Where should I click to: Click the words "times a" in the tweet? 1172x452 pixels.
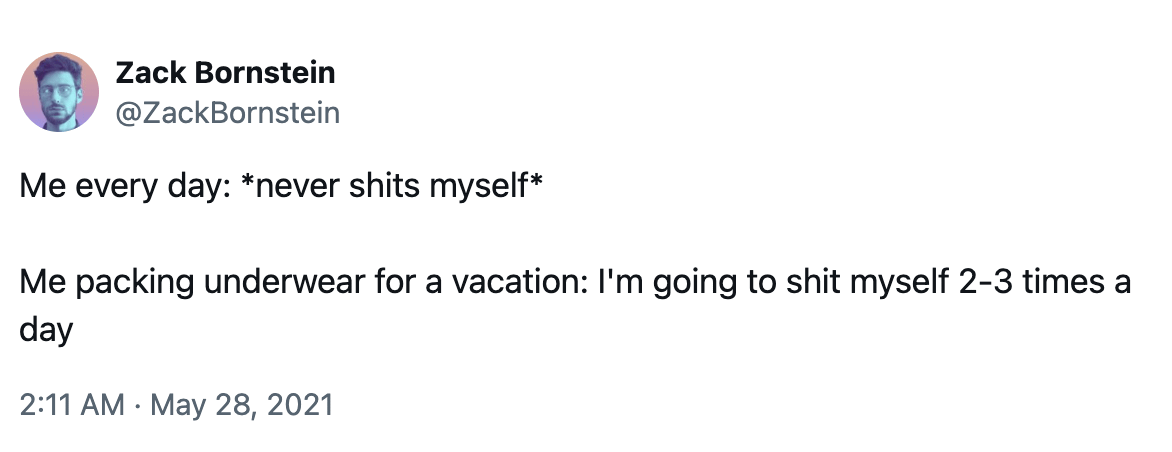point(1078,283)
